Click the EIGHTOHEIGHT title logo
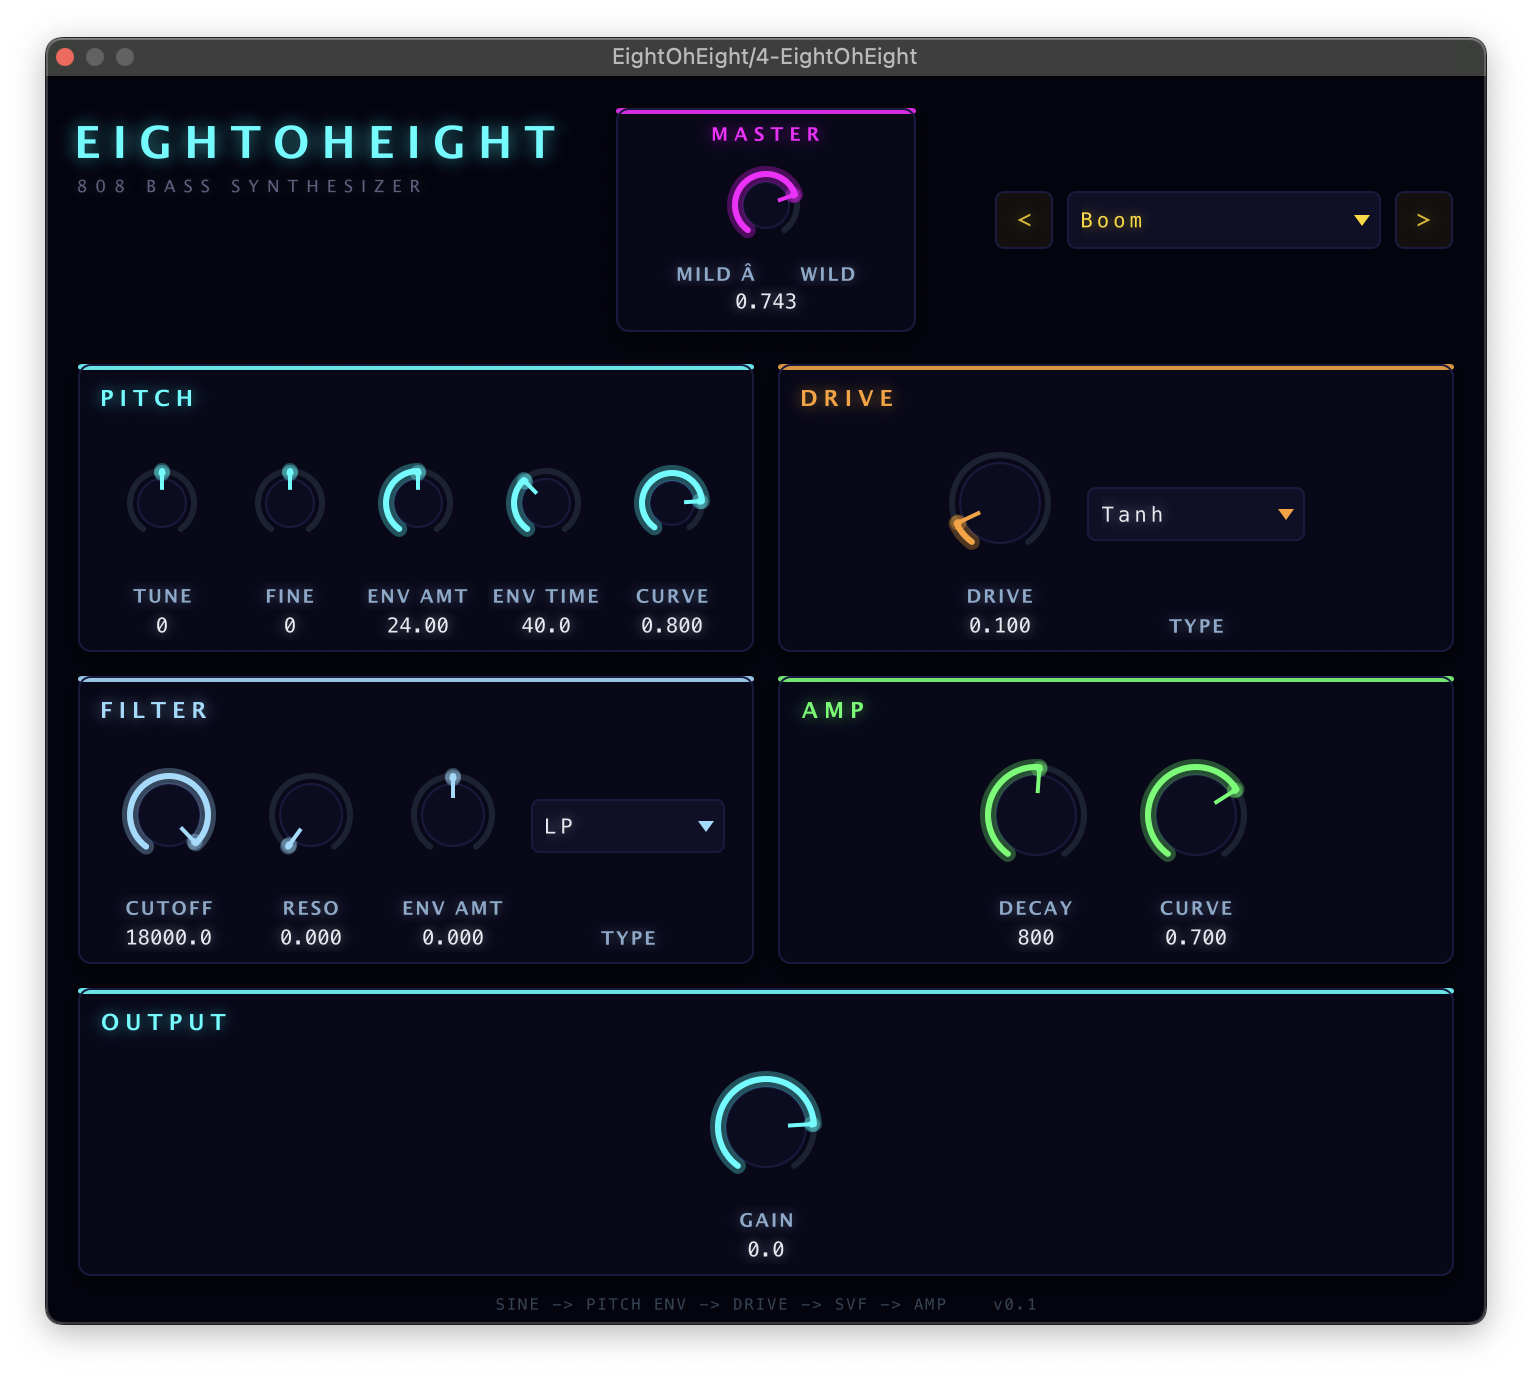1532x1378 pixels. point(317,142)
